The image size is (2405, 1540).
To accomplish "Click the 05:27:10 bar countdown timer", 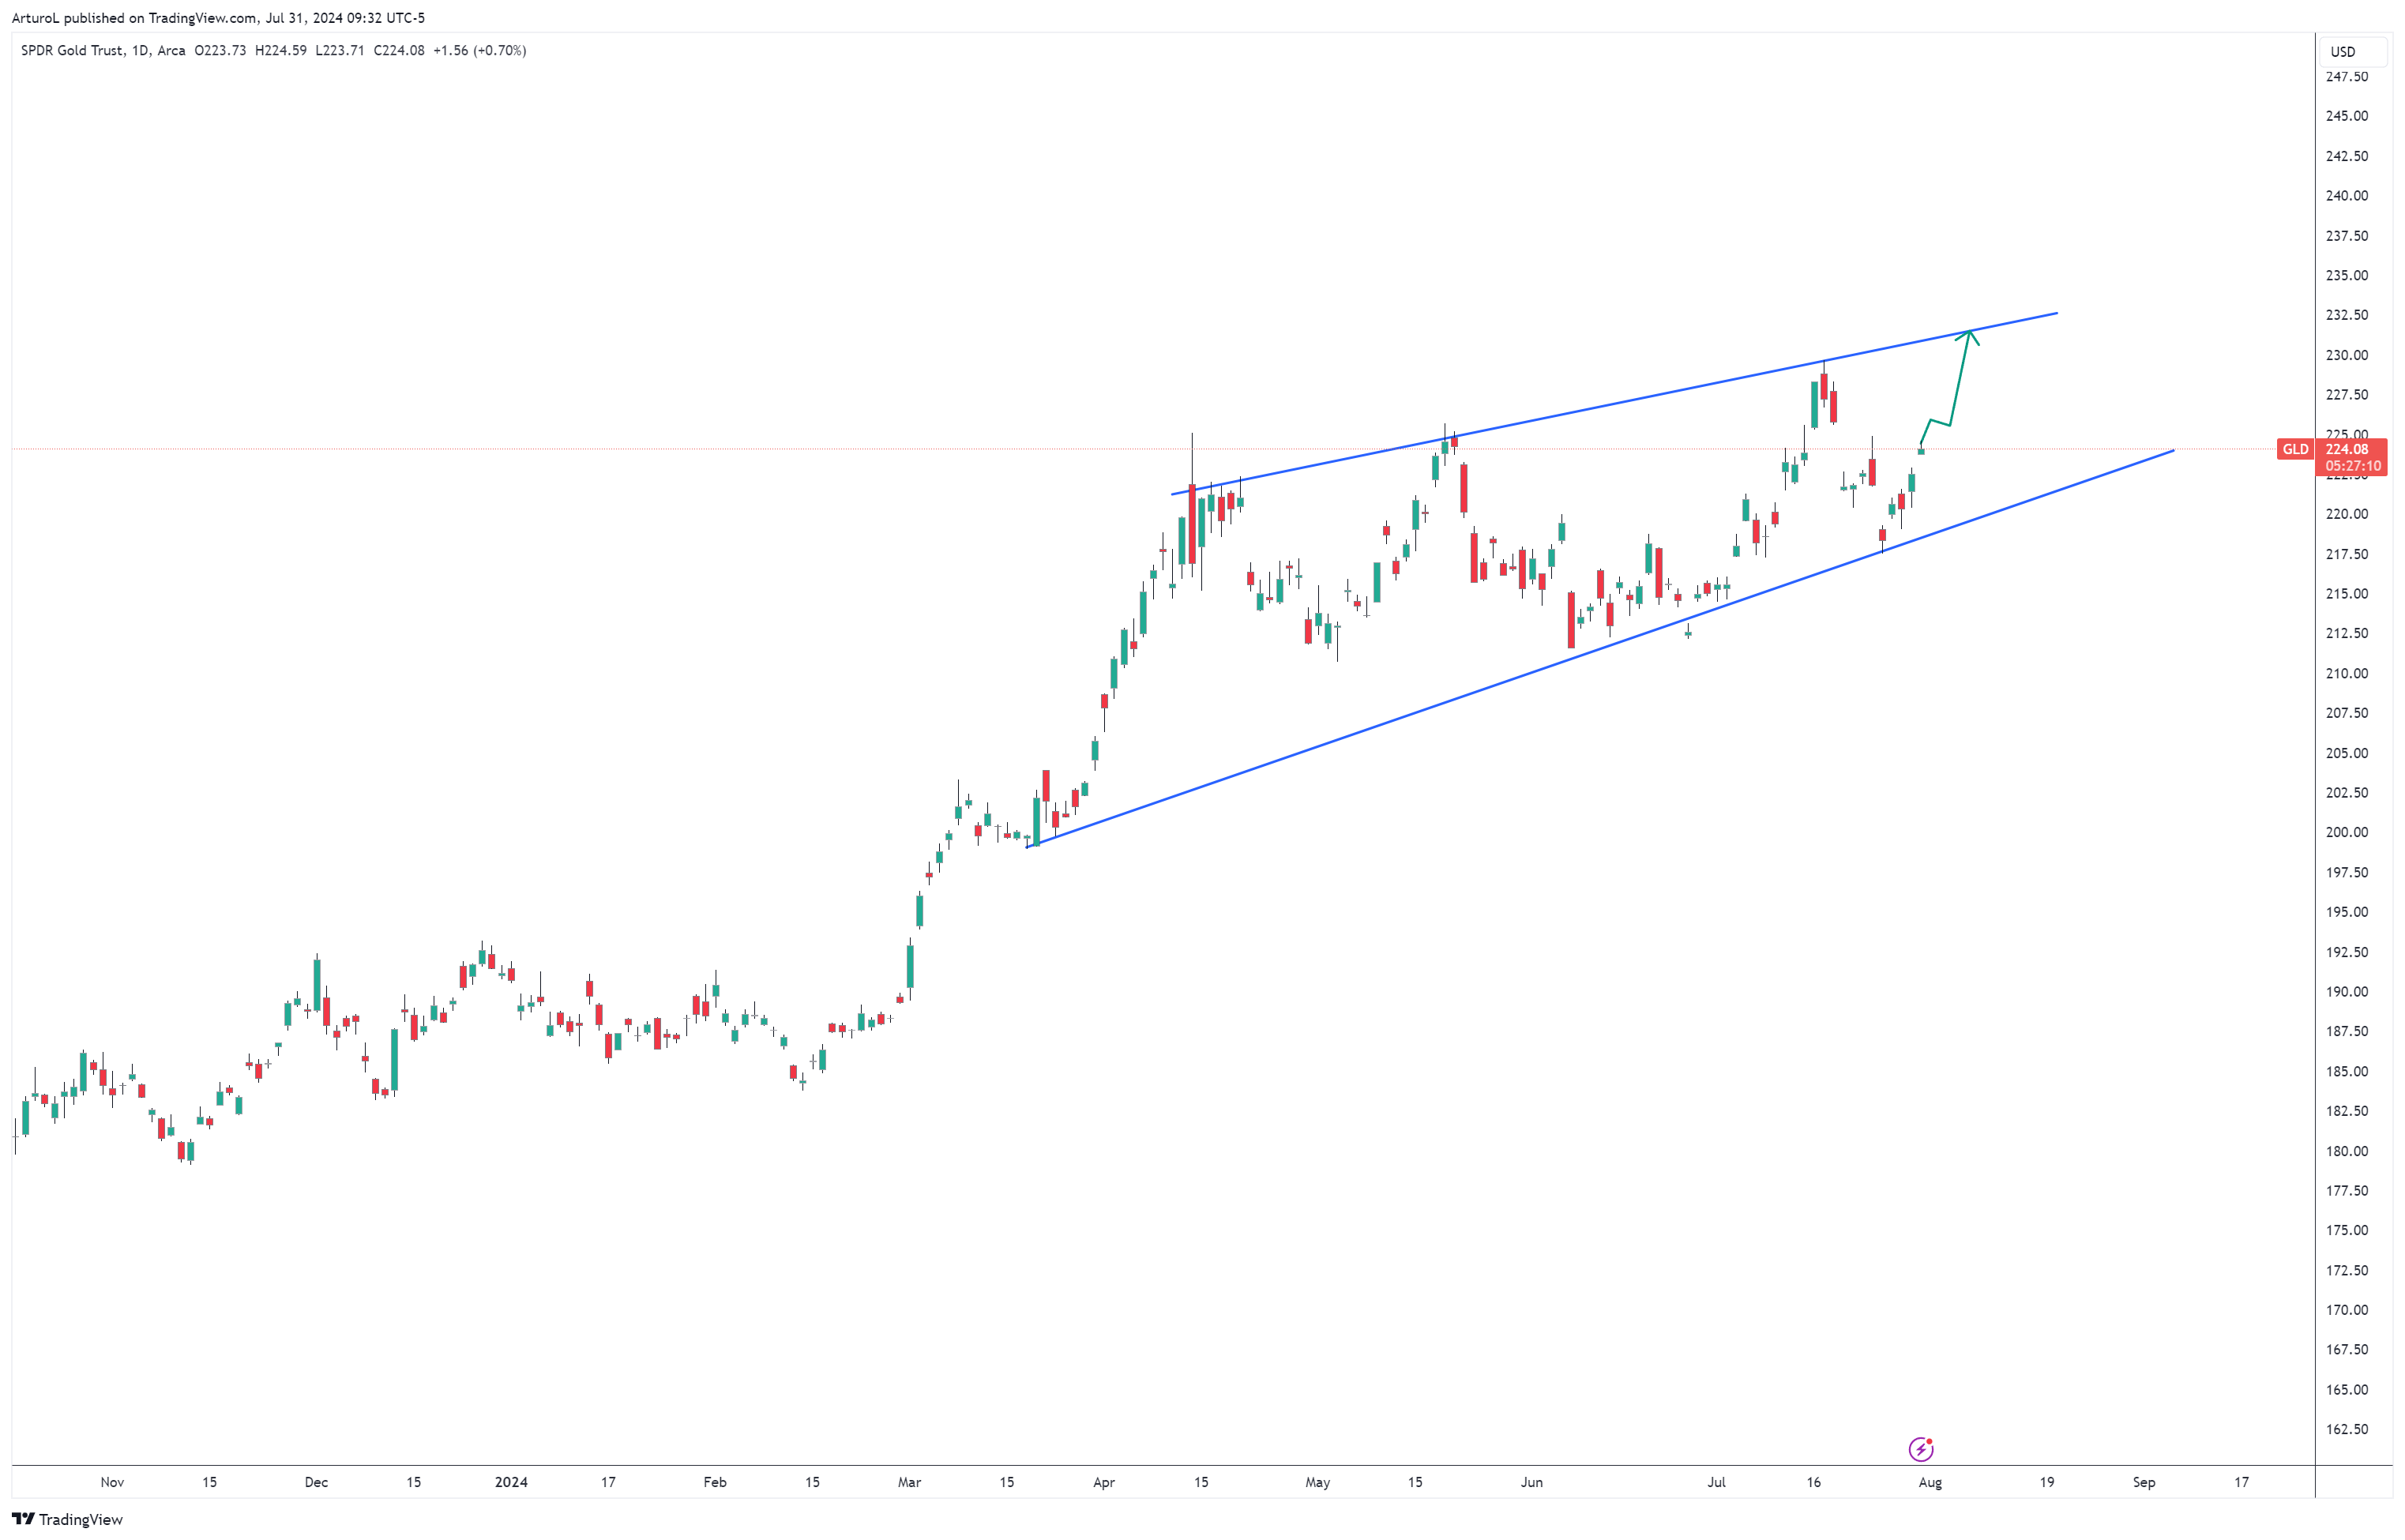I will [2351, 466].
